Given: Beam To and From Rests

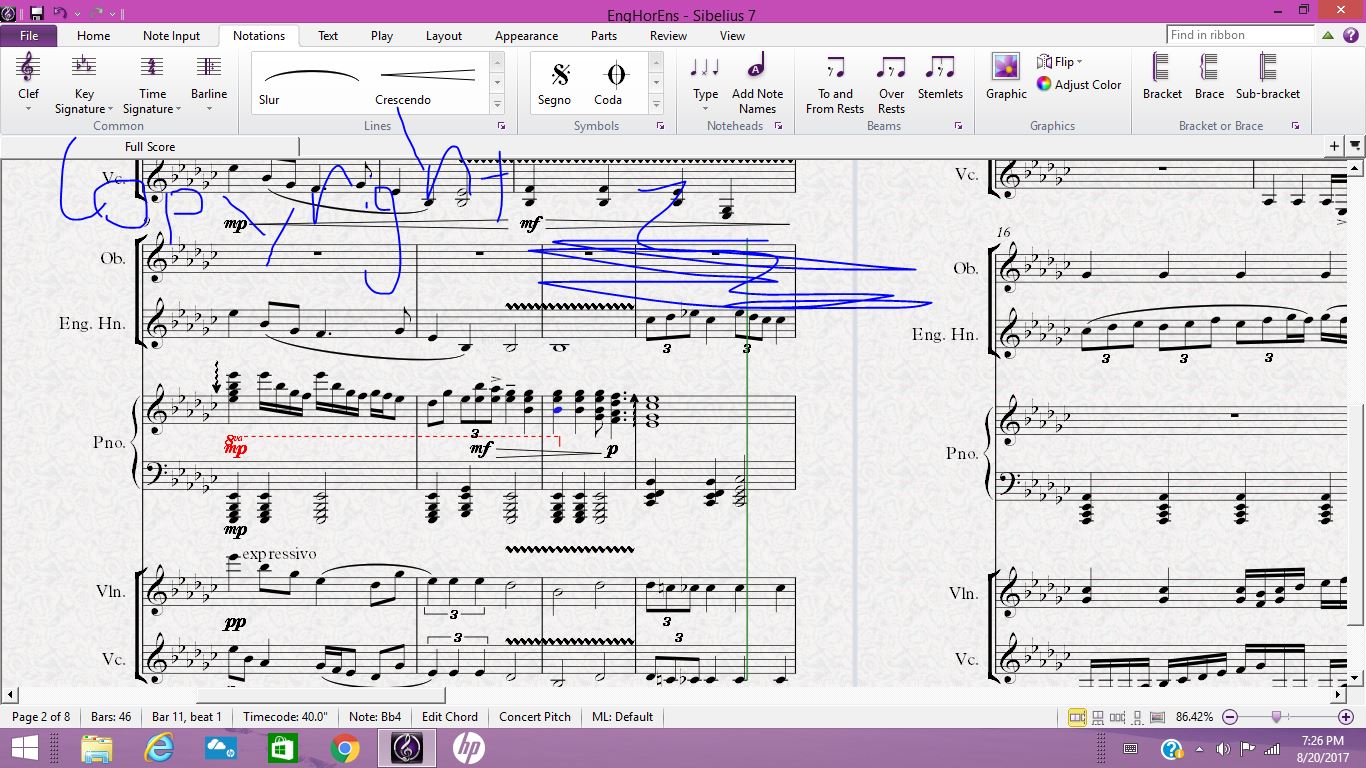Looking at the screenshot, I should pos(835,84).
